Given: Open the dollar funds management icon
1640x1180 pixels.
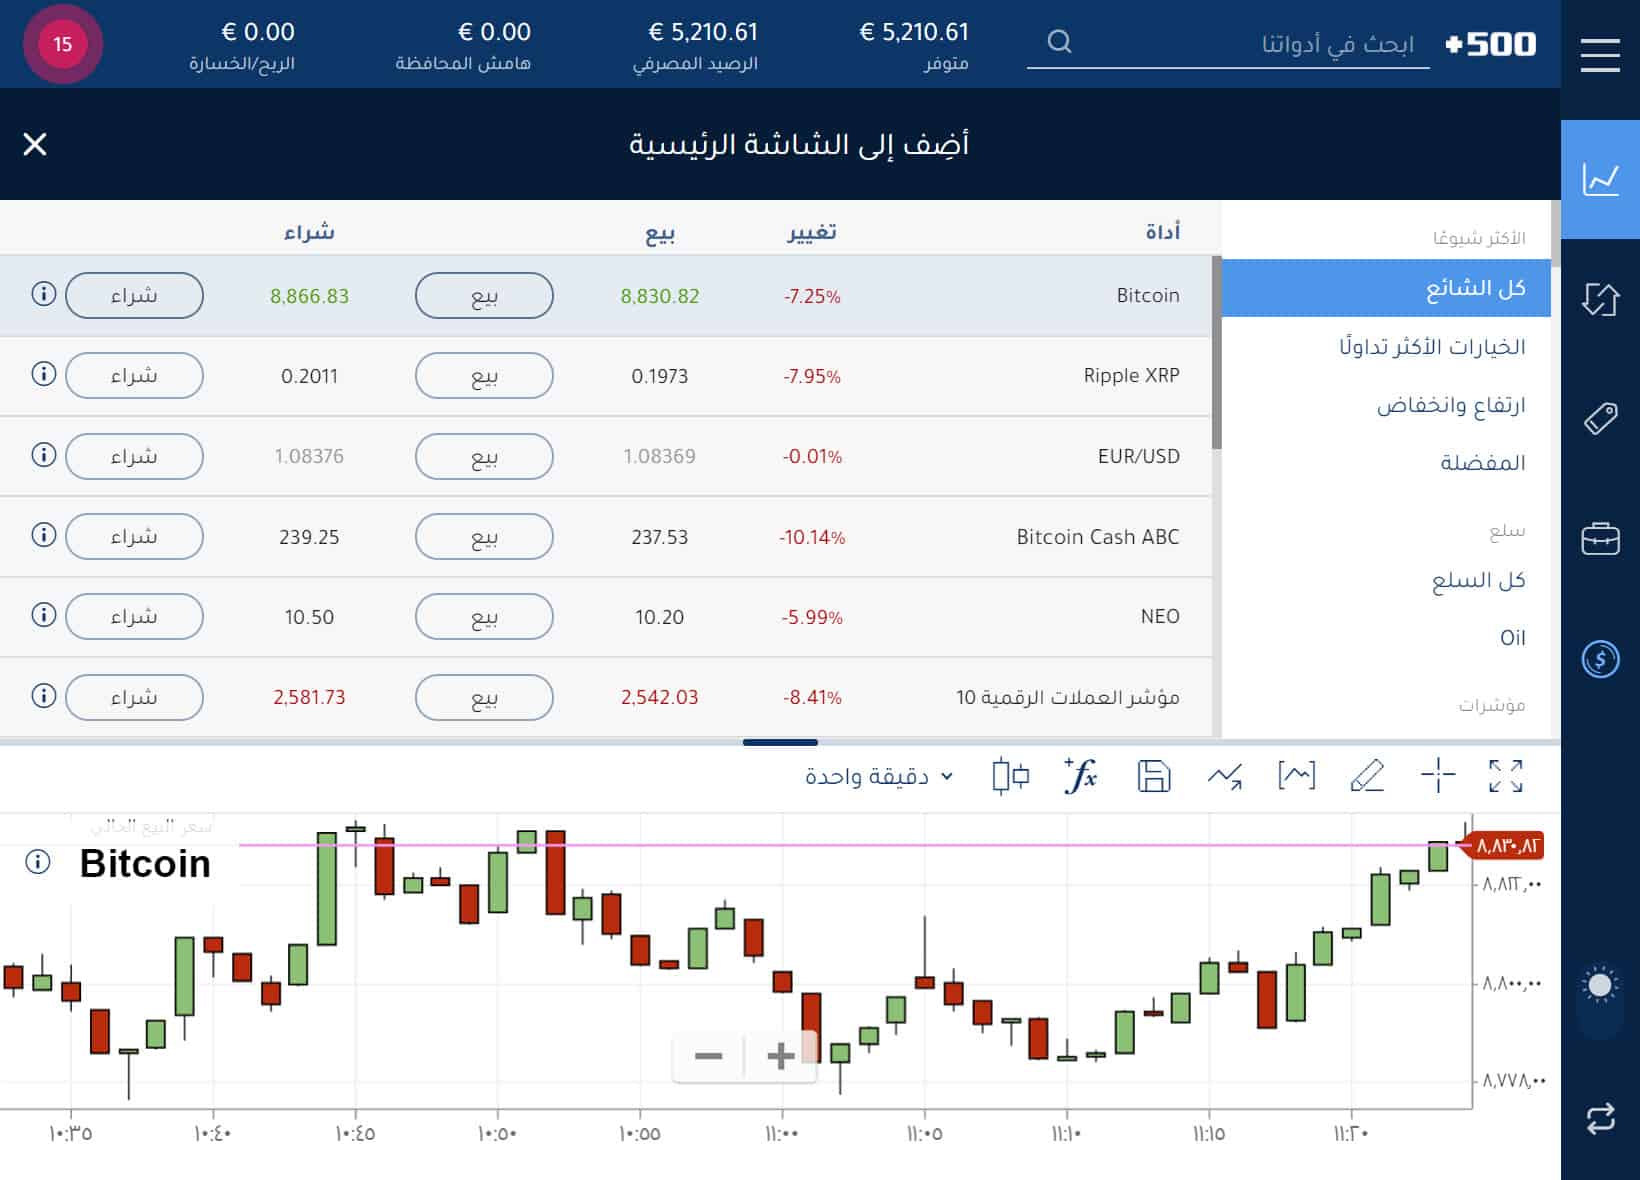Looking at the screenshot, I should pyautogui.click(x=1600, y=659).
